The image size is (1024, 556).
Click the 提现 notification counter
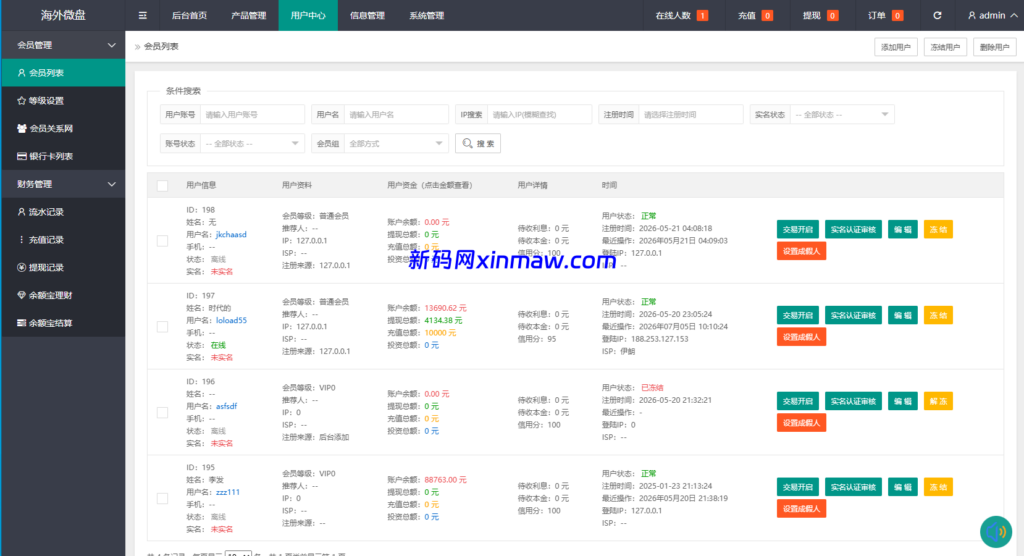click(x=833, y=16)
